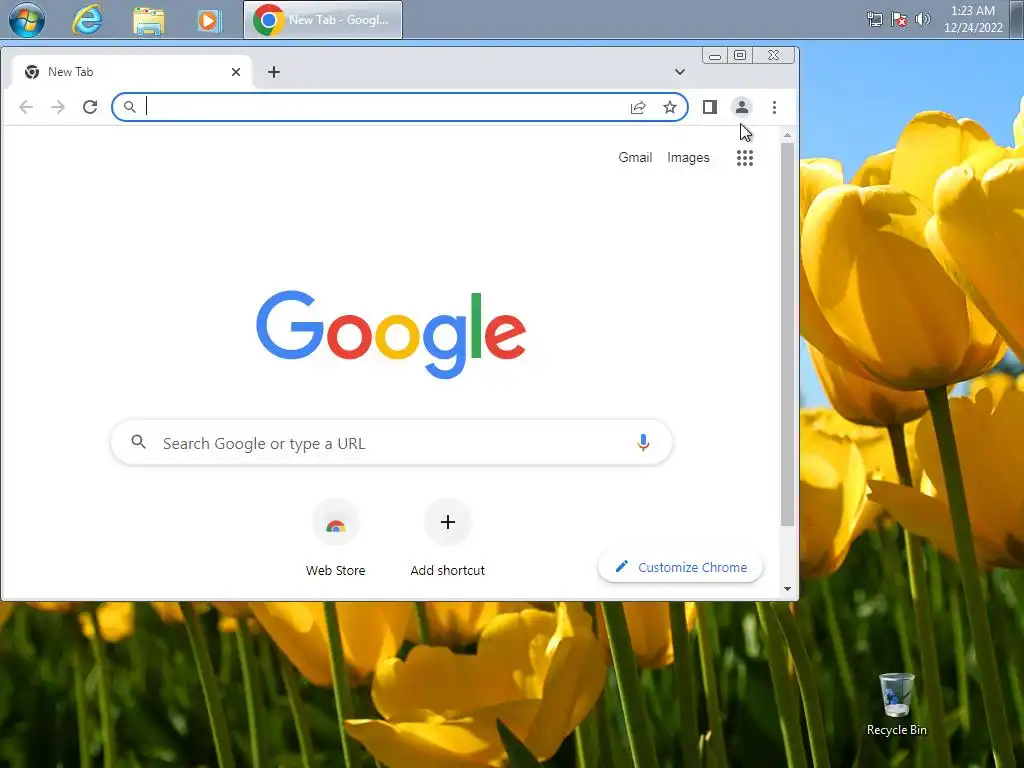Launch Windows Media Player from taskbar
This screenshot has height=768, width=1024.
[209, 20]
